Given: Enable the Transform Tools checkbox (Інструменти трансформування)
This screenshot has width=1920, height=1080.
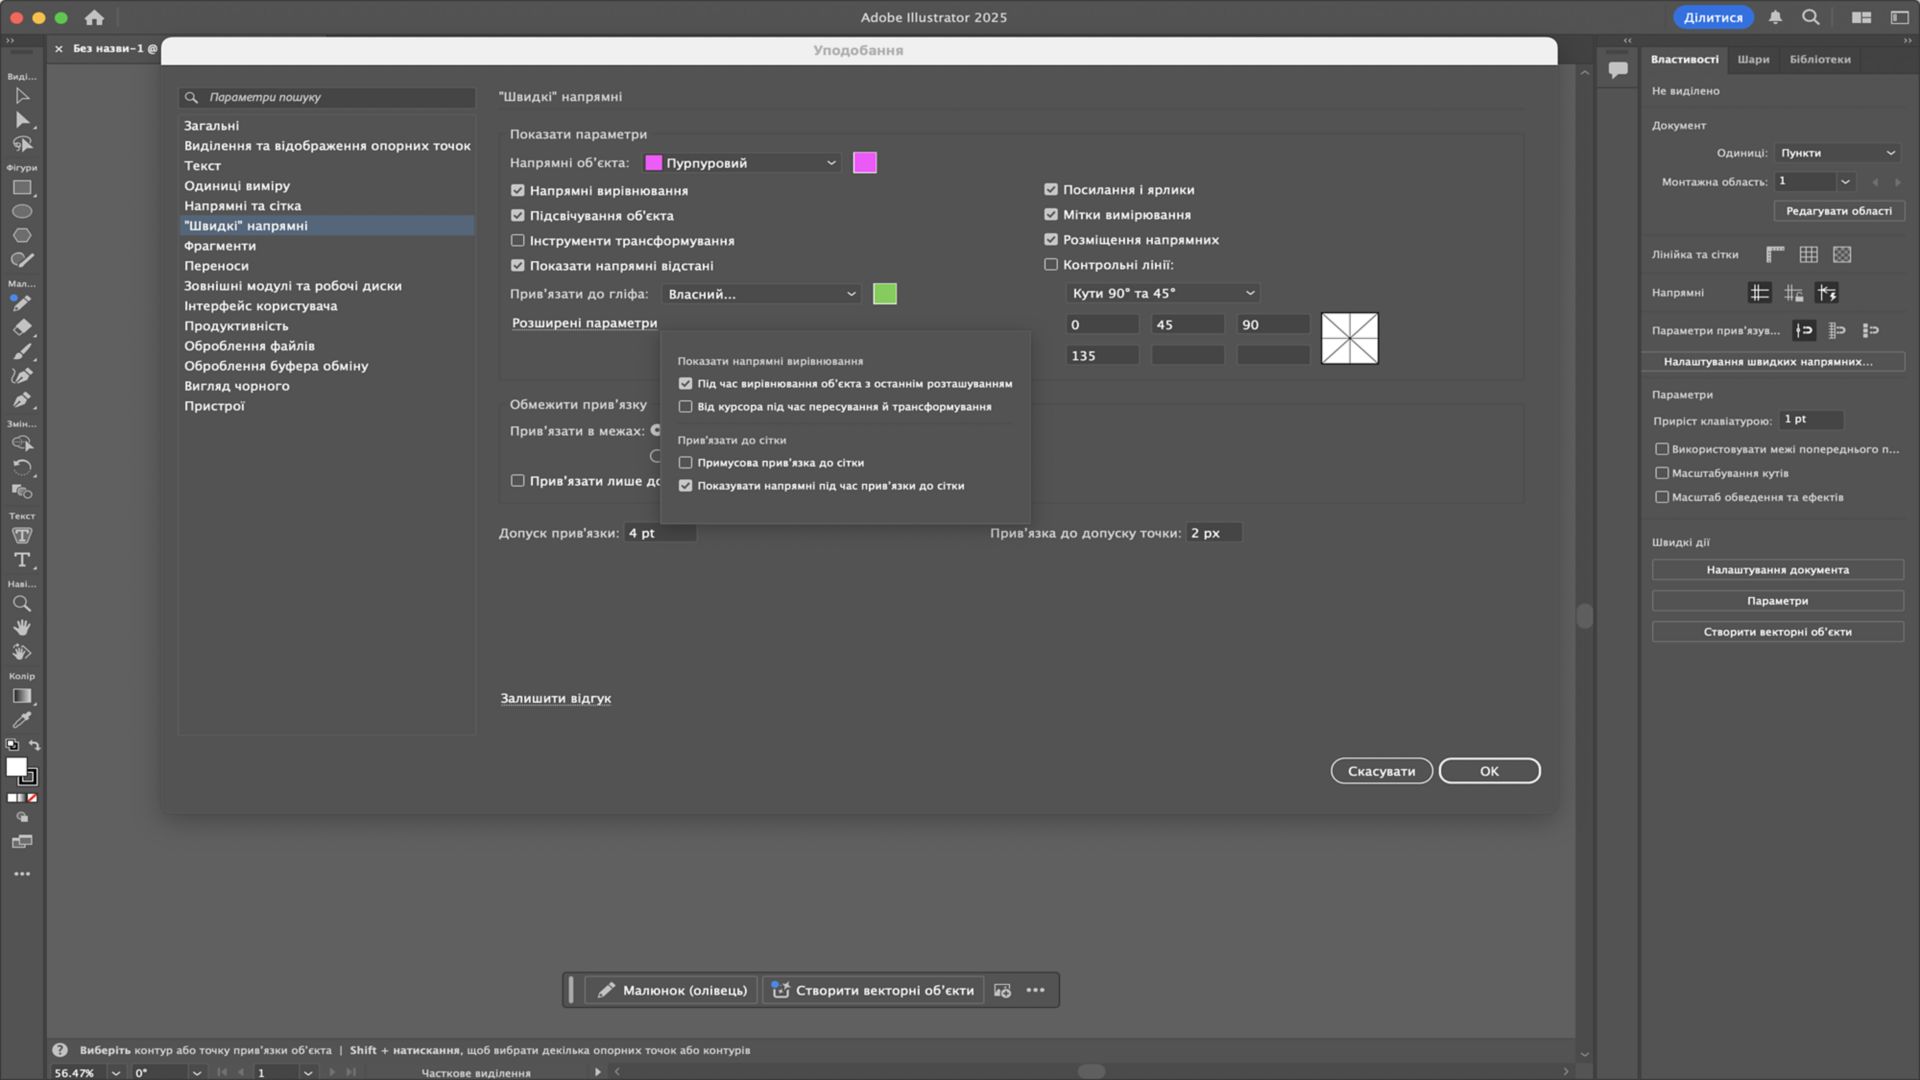Looking at the screenshot, I should tap(517, 241).
